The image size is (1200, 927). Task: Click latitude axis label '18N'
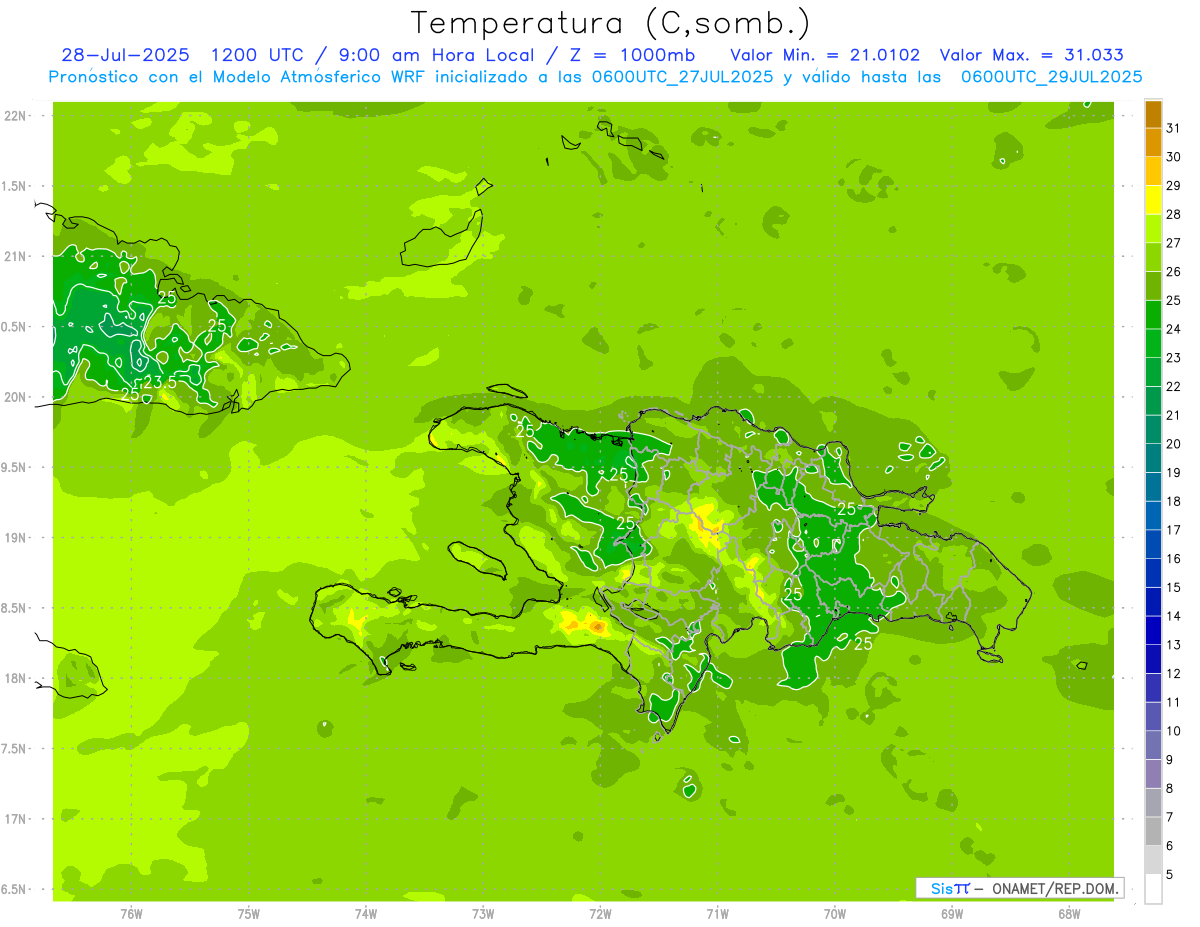pos(16,678)
